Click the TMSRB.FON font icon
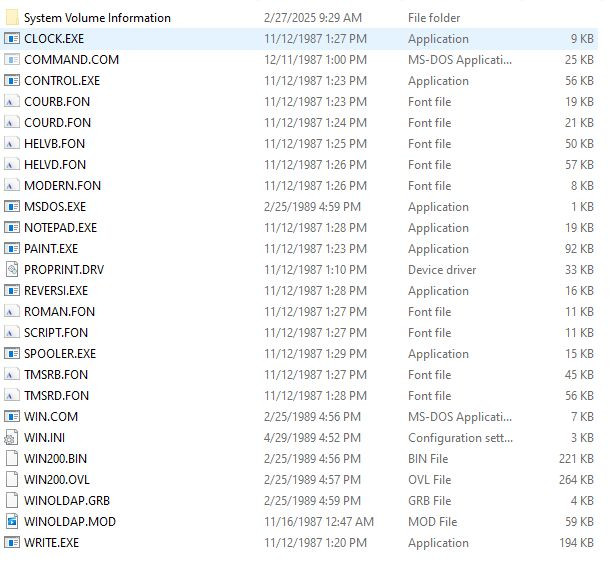 click(x=11, y=374)
